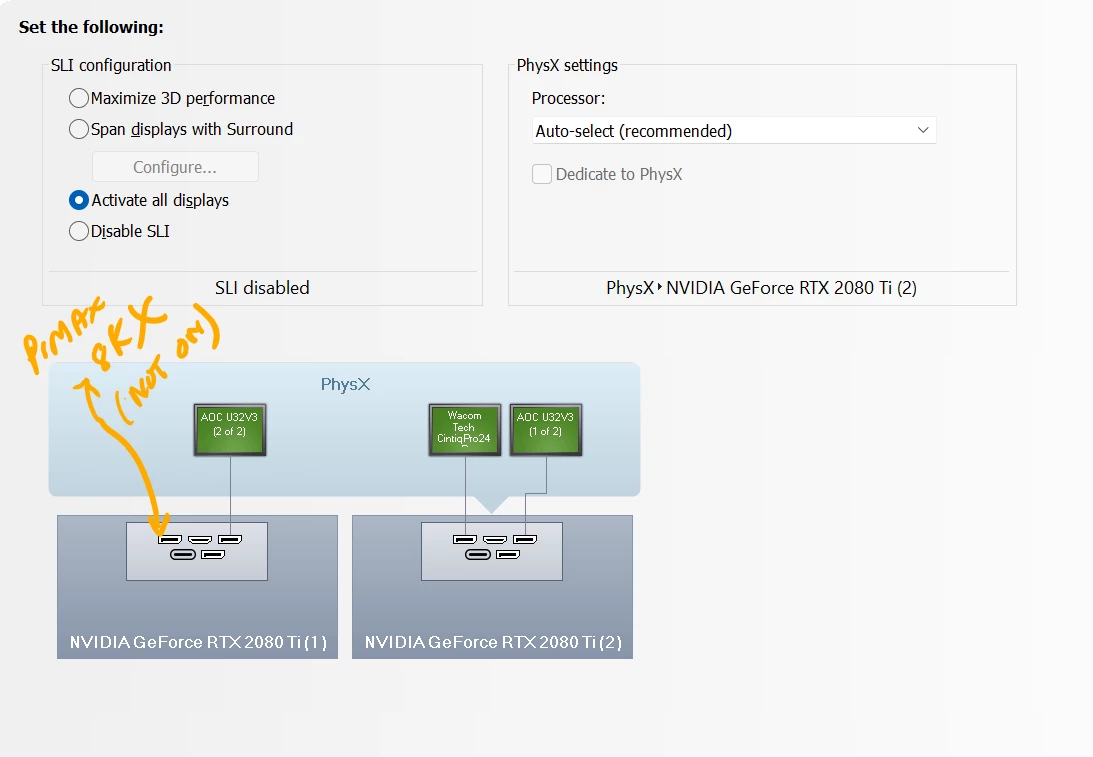
Task: Click GPU (2) port wired to Wacom CintiqPro24
Action: click(x=465, y=540)
